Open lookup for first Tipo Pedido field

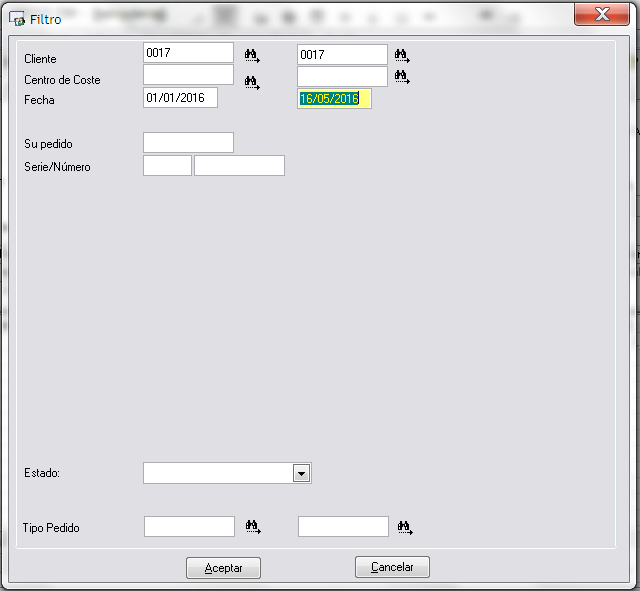point(253,527)
